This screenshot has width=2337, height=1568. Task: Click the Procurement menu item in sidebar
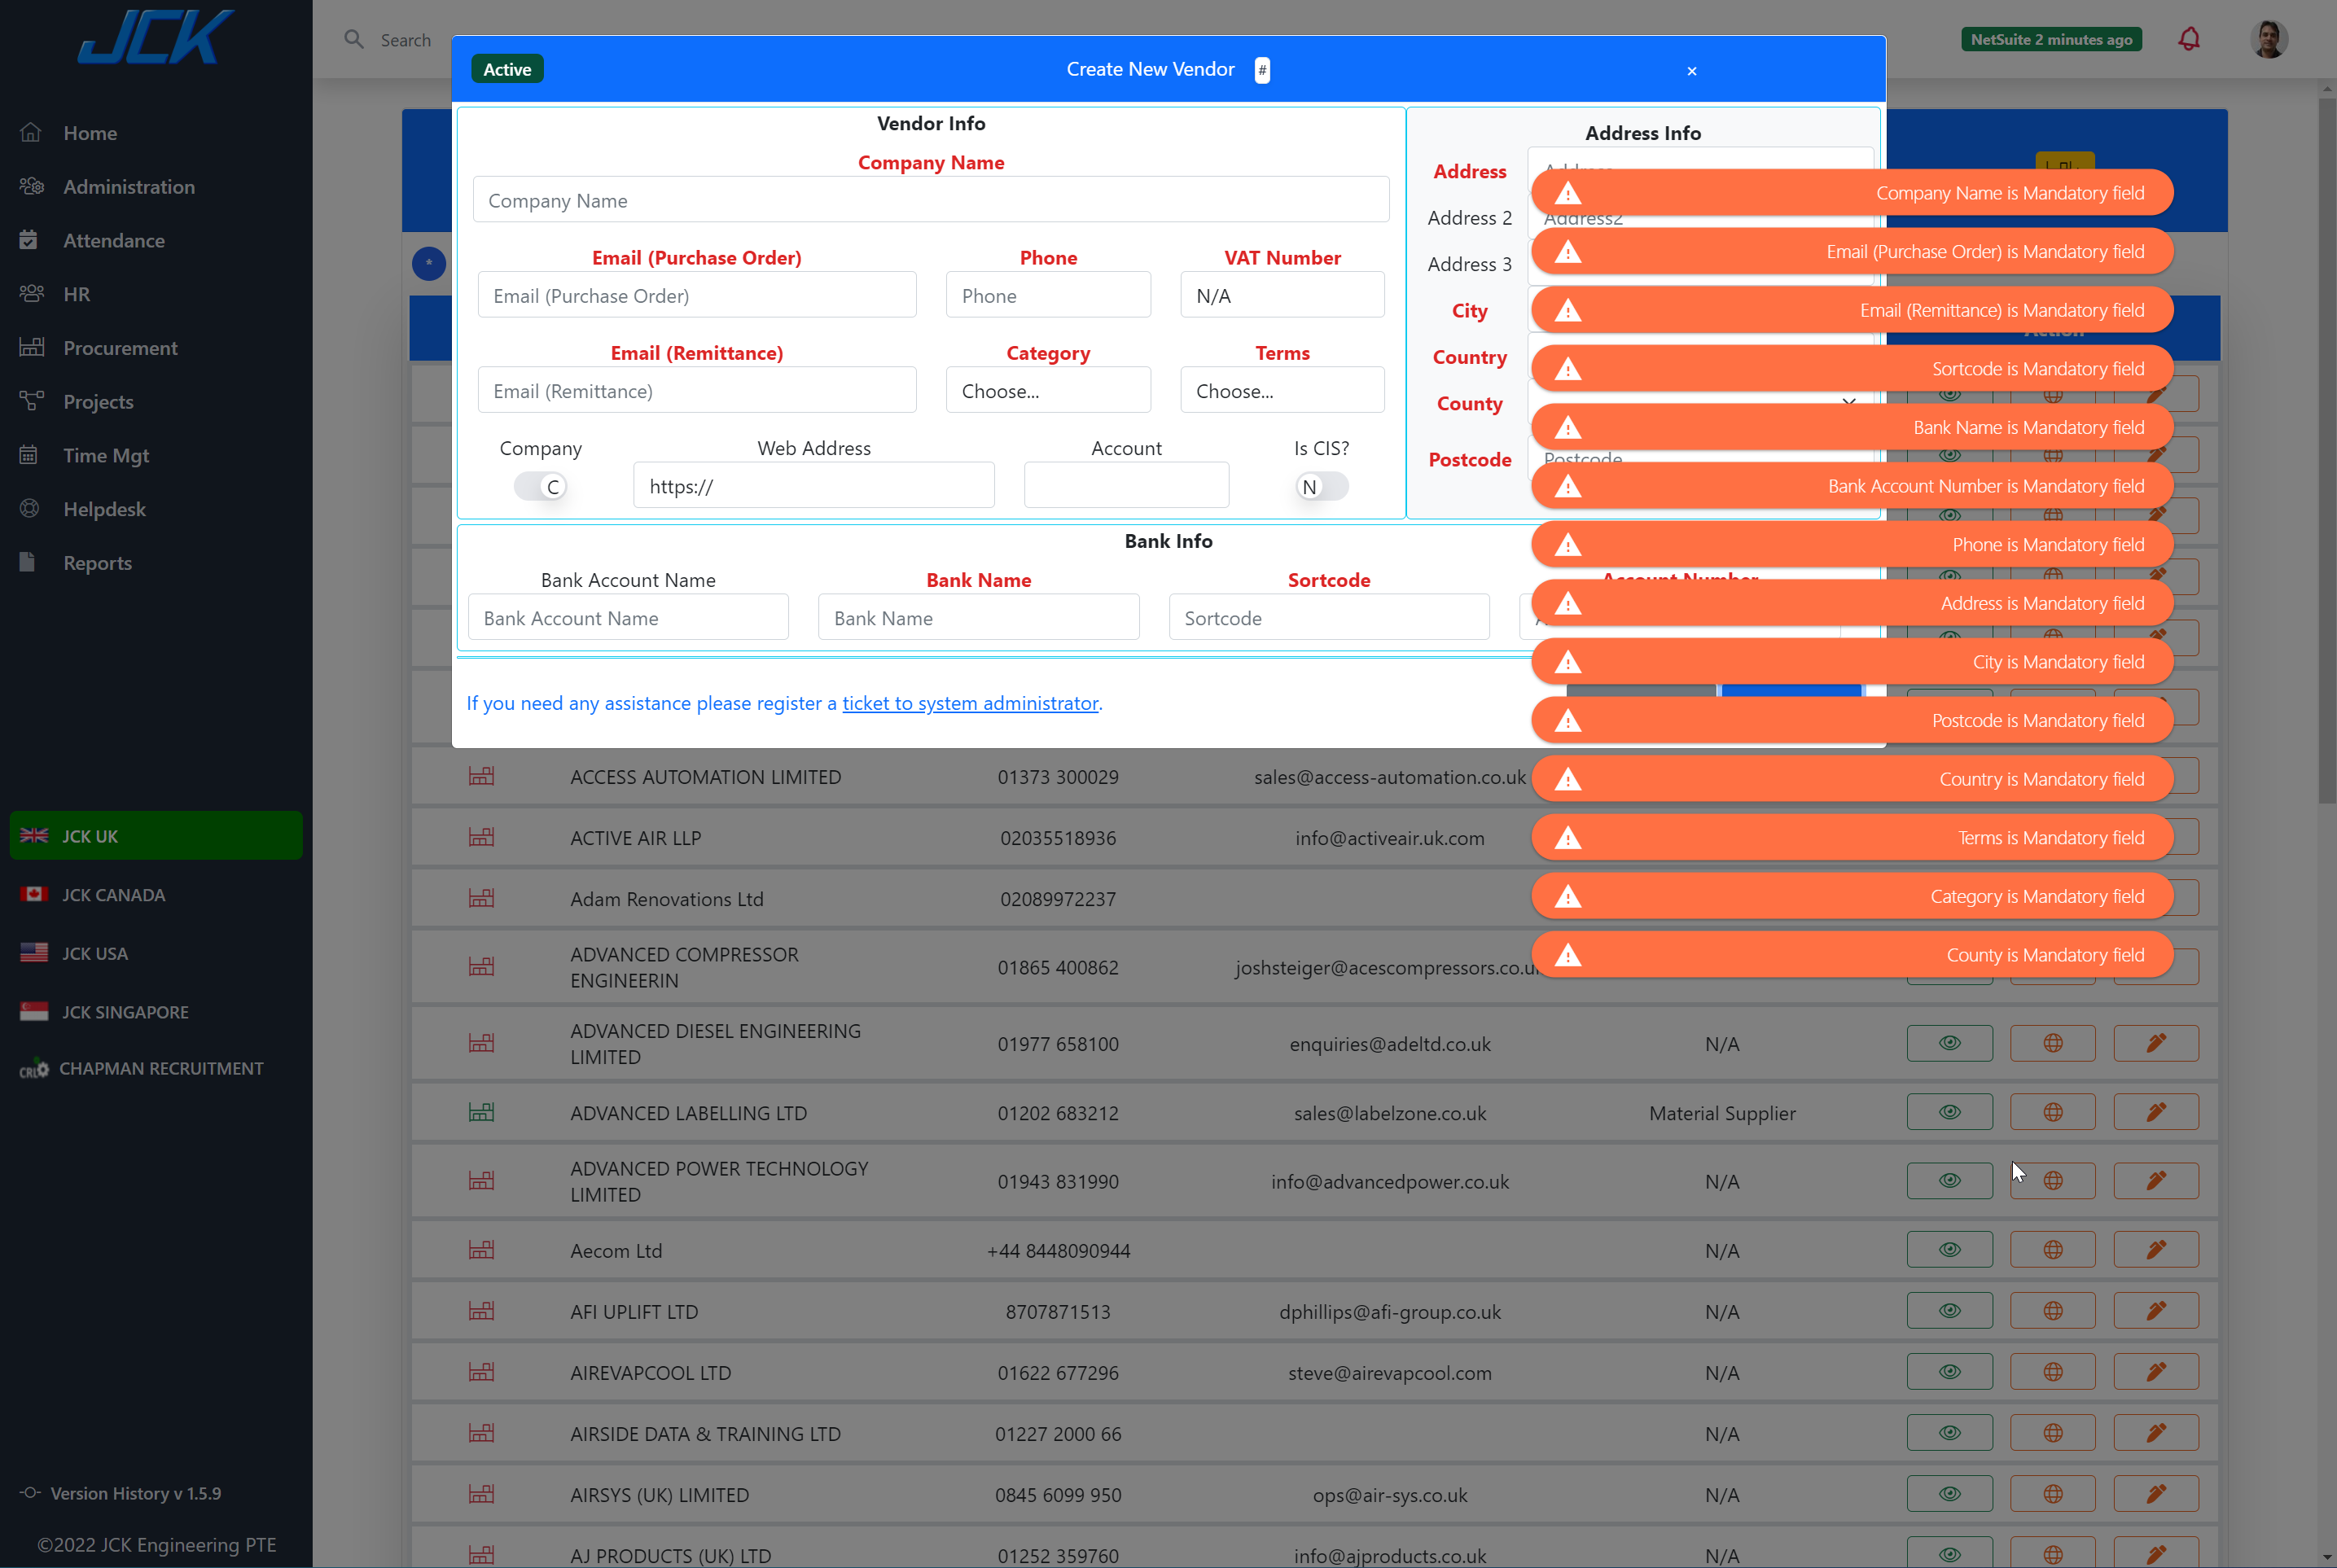pyautogui.click(x=119, y=347)
